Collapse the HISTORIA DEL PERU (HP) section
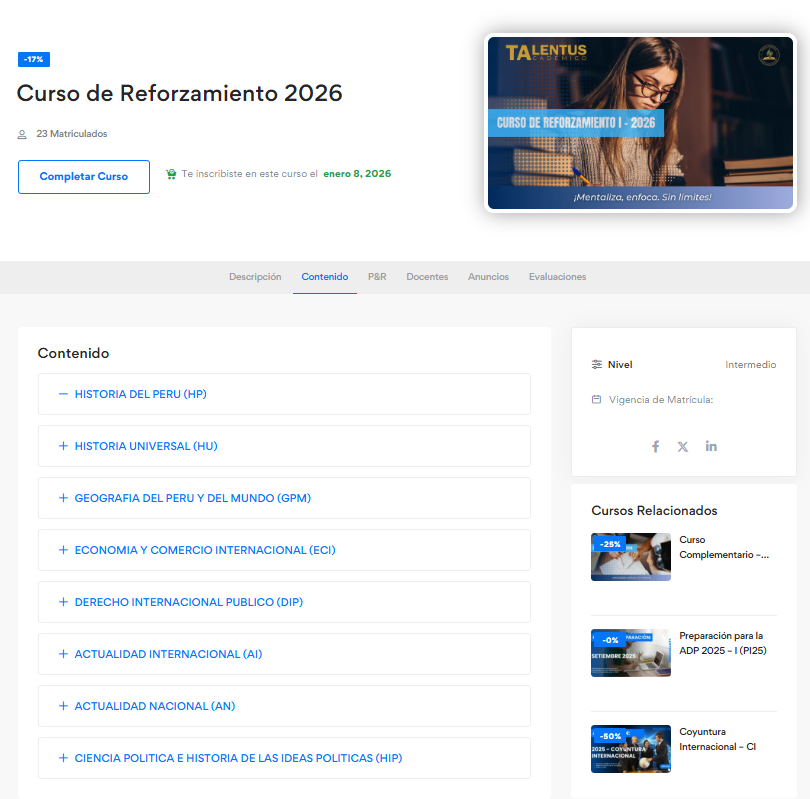 point(64,394)
